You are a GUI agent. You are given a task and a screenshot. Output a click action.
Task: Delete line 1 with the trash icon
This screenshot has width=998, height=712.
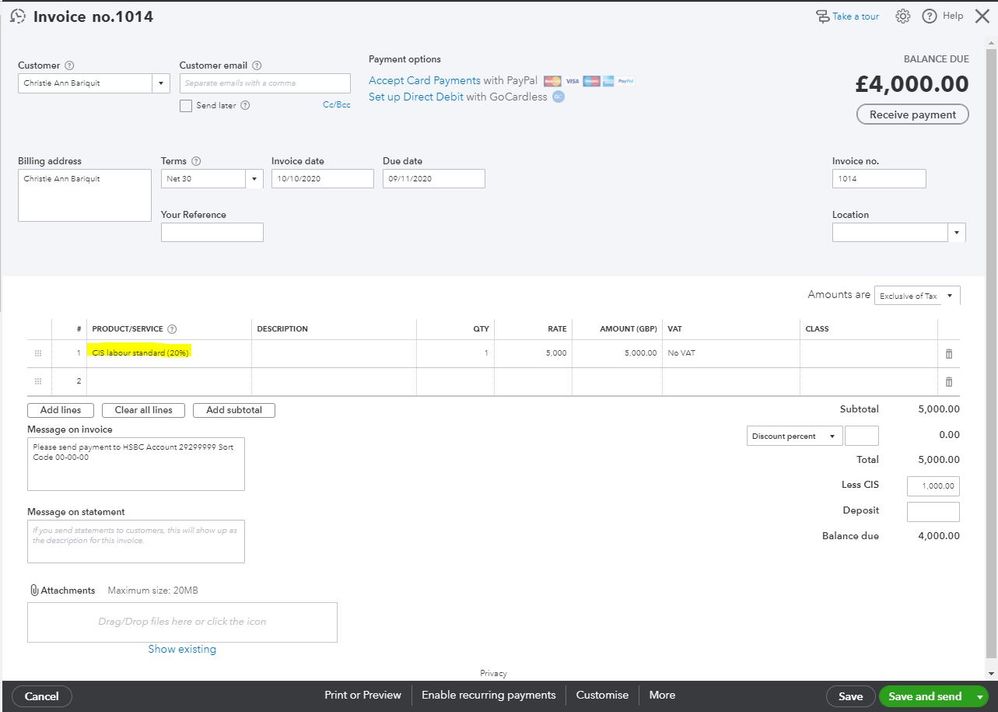(949, 354)
